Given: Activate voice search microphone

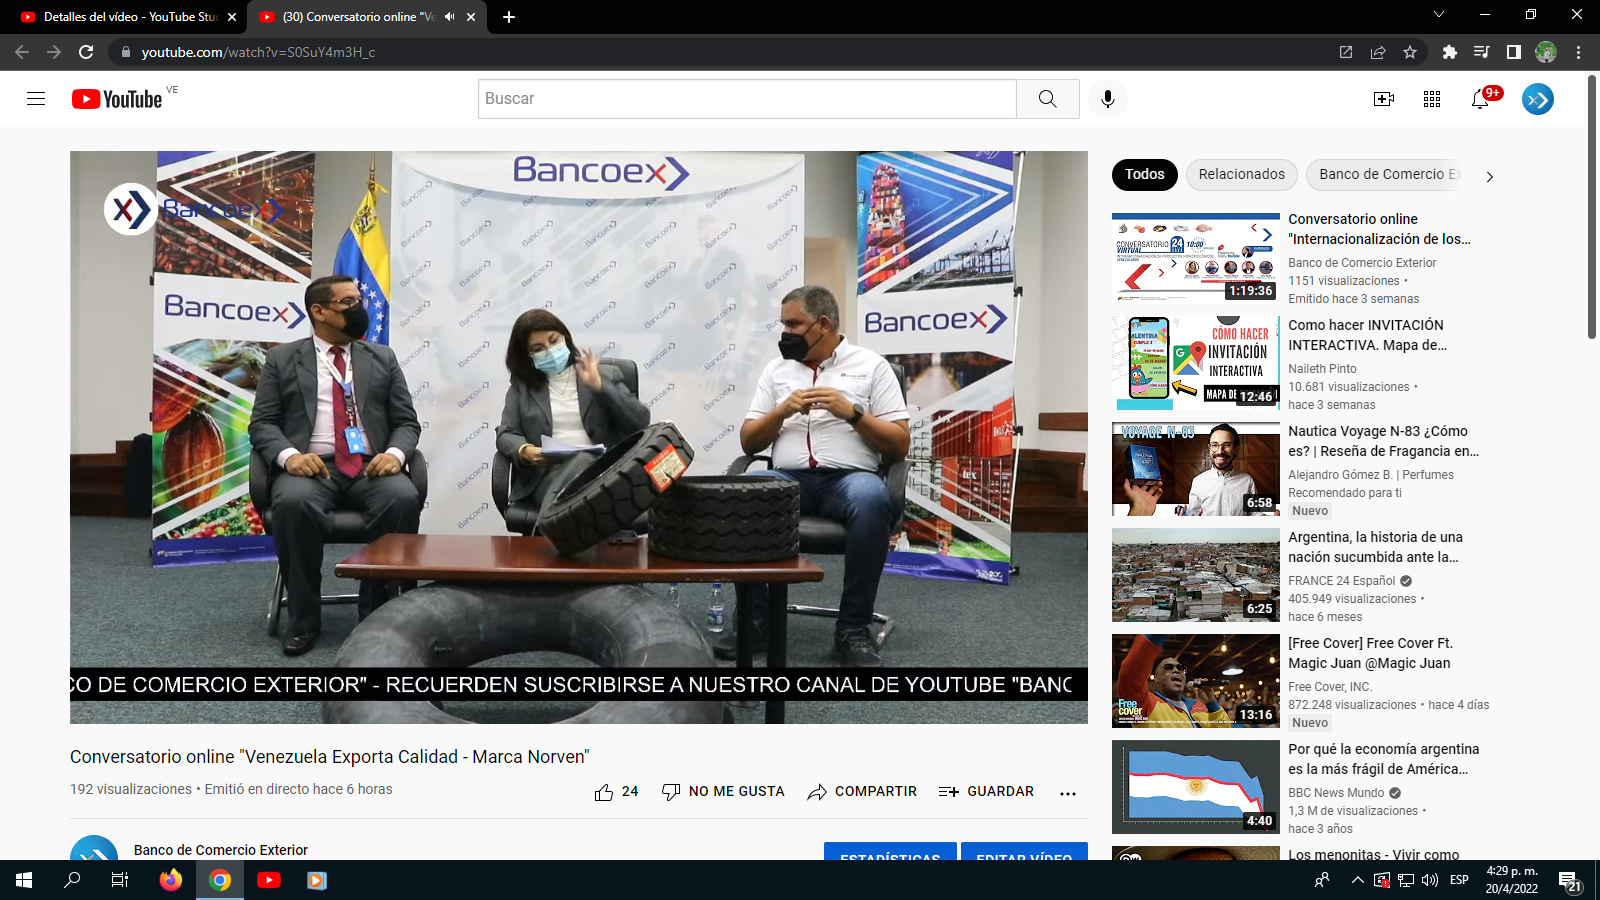Looking at the screenshot, I should click(x=1107, y=99).
